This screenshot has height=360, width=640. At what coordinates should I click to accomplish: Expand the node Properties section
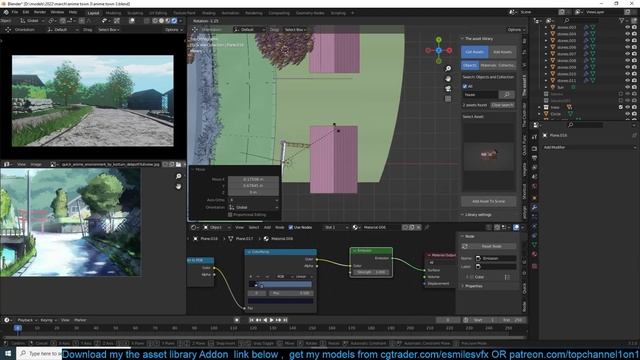click(473, 286)
